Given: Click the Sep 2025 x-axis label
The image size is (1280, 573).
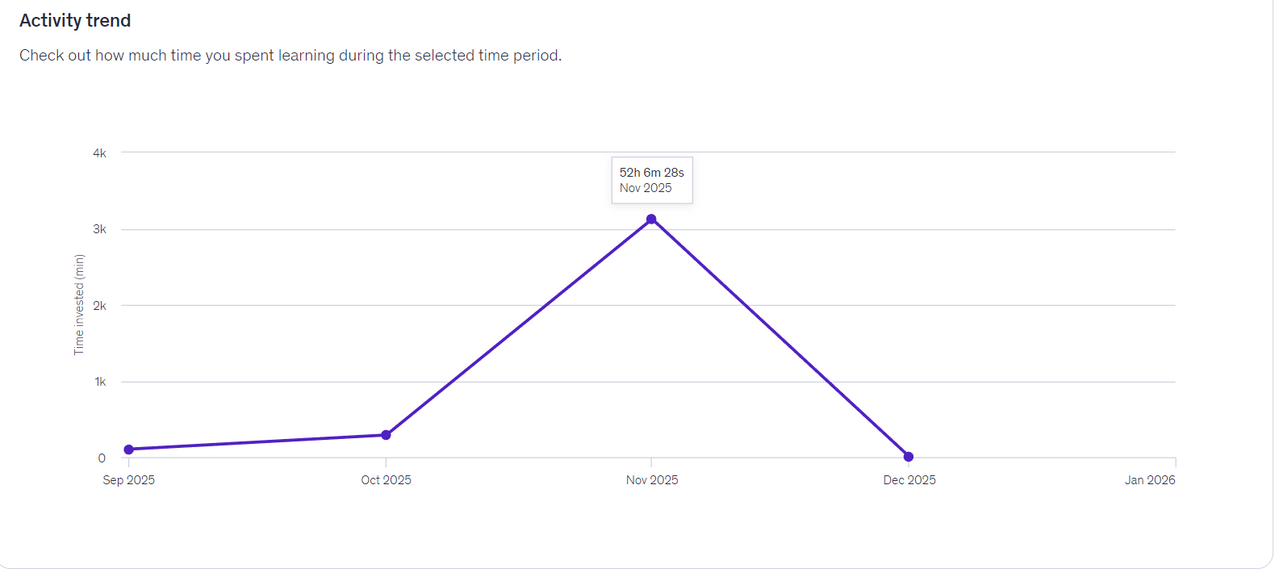Looking at the screenshot, I should [129, 480].
